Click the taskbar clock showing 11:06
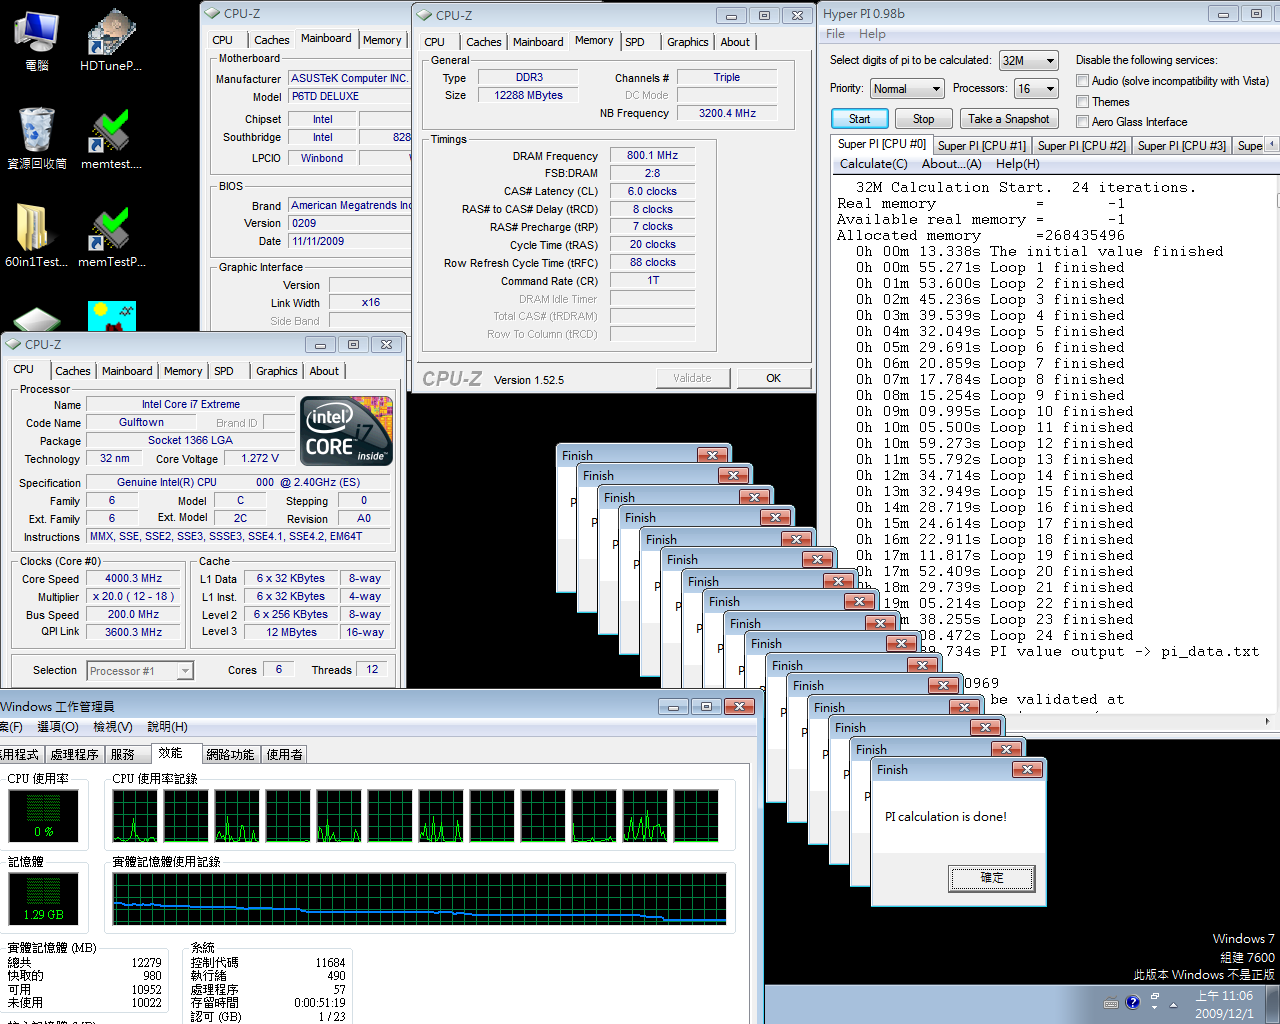1280x1024 pixels. click(1224, 1004)
